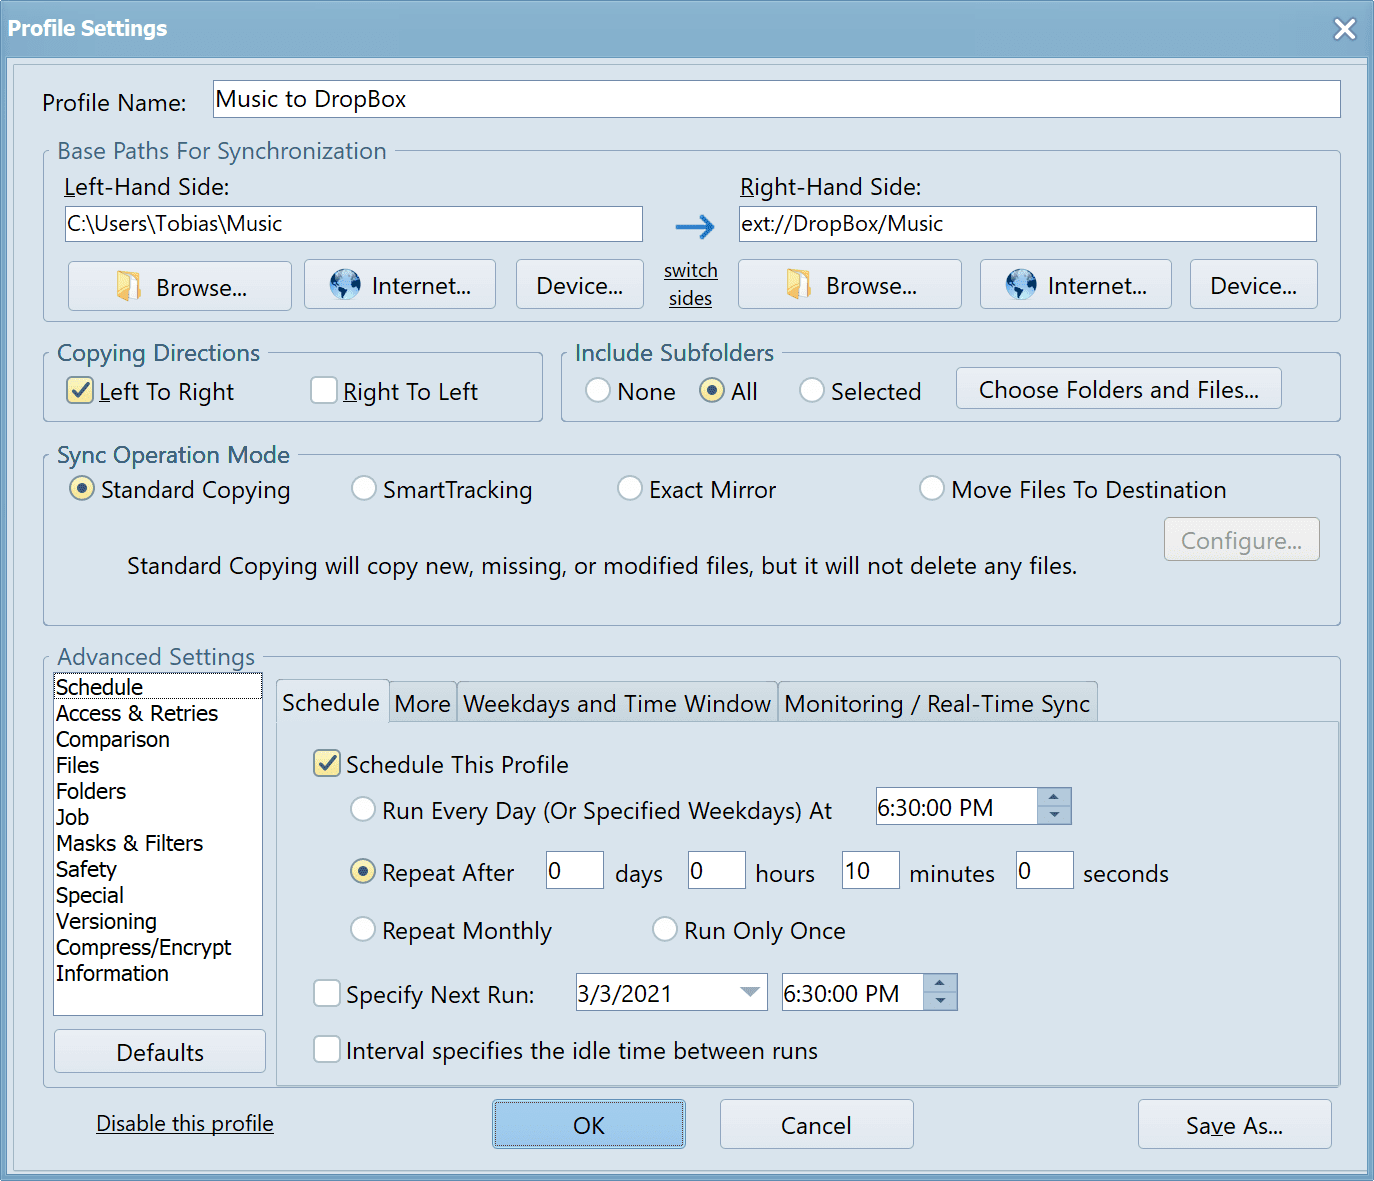Increment the 6:30:00 PM schedule time
The height and width of the screenshot is (1181, 1374).
click(x=1053, y=799)
